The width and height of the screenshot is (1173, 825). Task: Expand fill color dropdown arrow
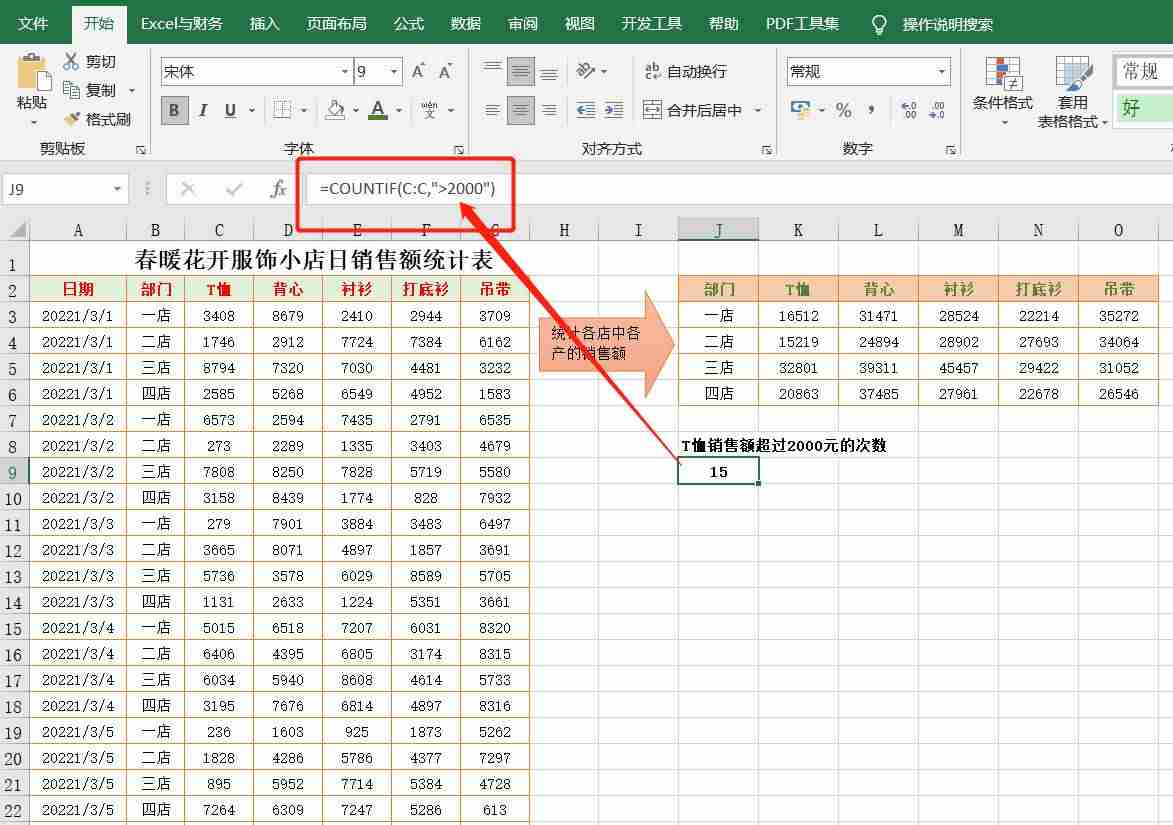click(356, 110)
